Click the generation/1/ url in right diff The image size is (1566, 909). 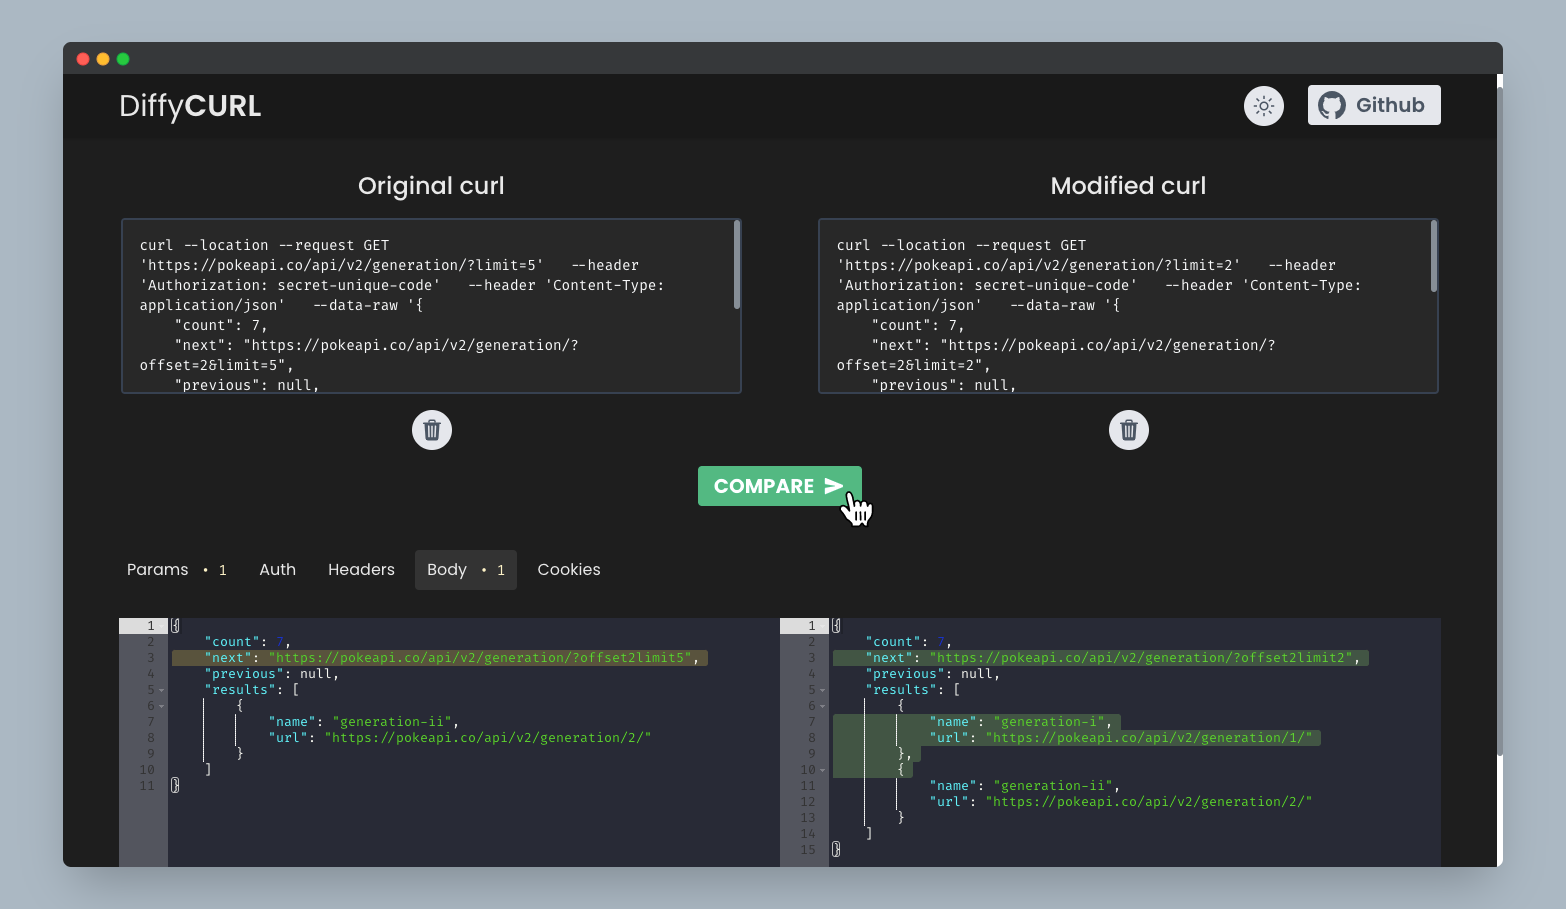(x=1149, y=738)
